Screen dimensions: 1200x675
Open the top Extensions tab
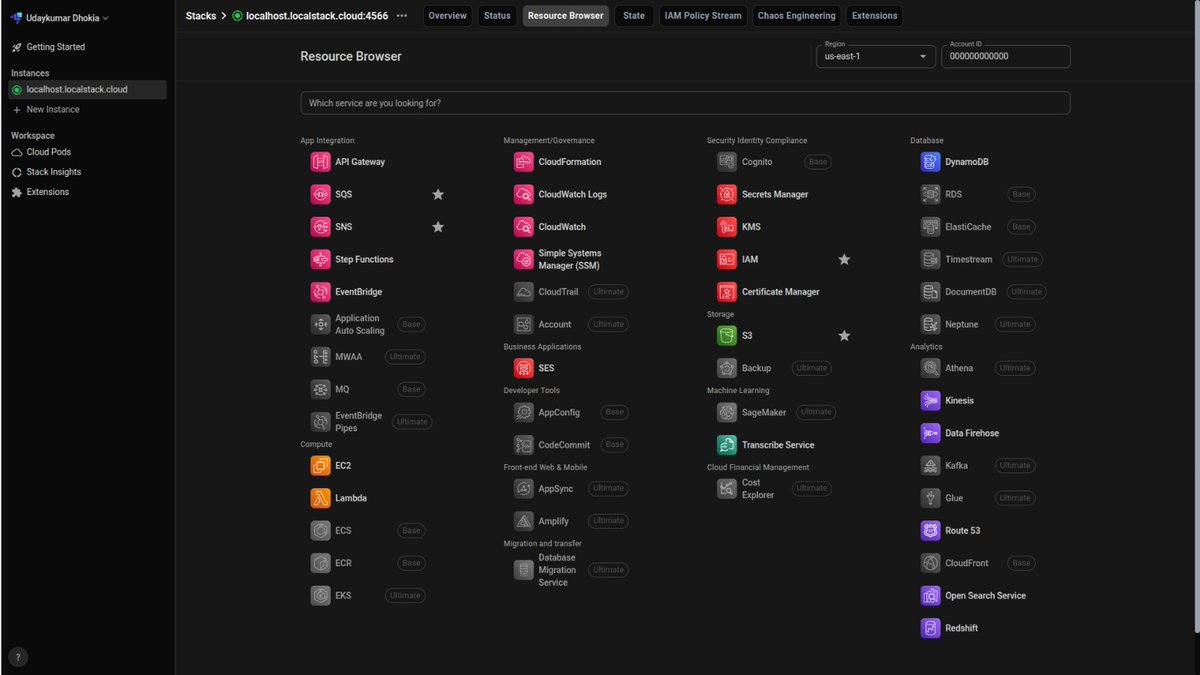[x=875, y=16]
